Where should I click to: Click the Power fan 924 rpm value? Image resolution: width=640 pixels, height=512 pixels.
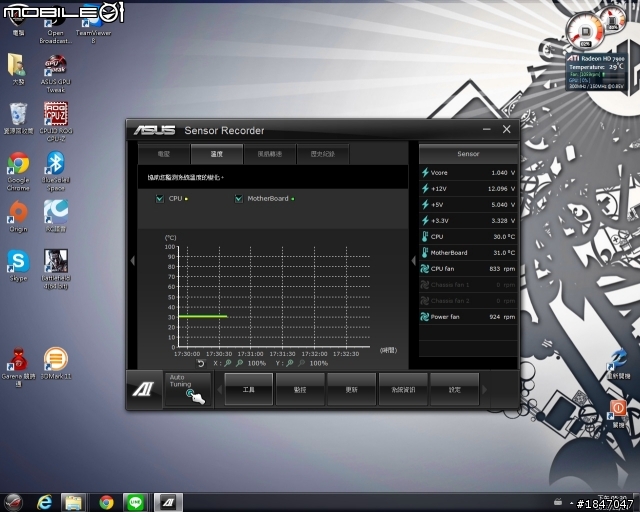[502, 317]
